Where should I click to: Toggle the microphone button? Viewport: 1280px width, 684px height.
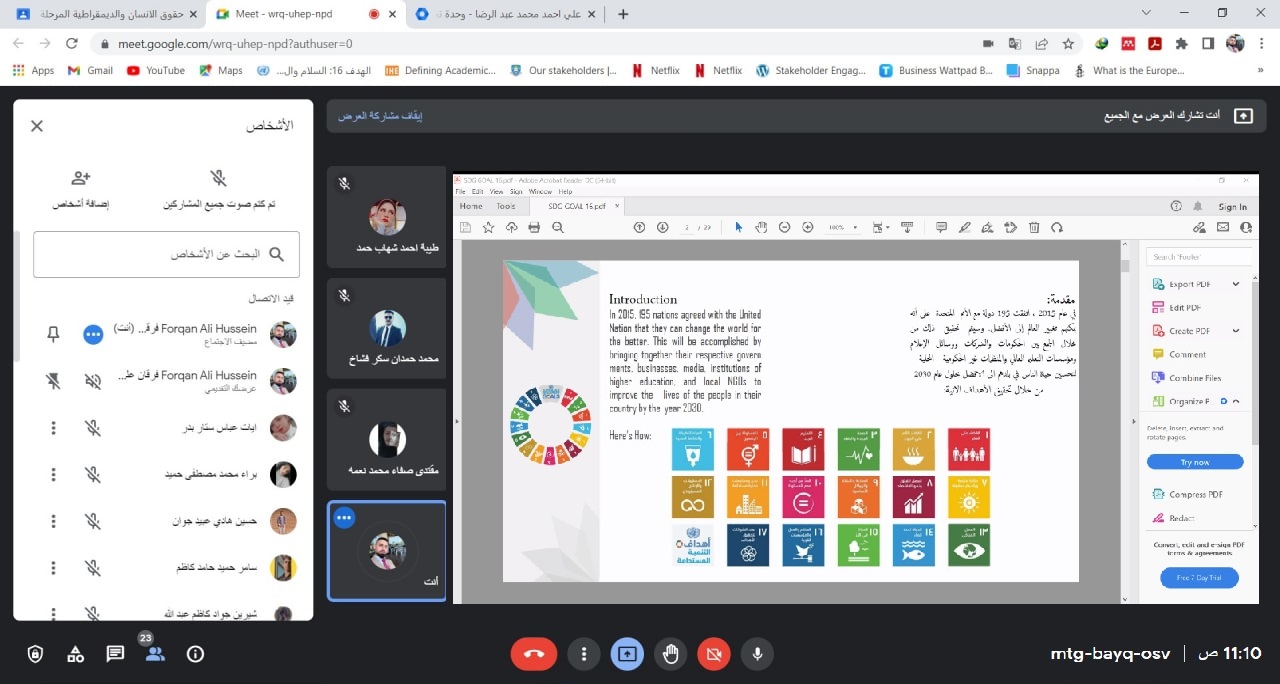pyautogui.click(x=757, y=654)
